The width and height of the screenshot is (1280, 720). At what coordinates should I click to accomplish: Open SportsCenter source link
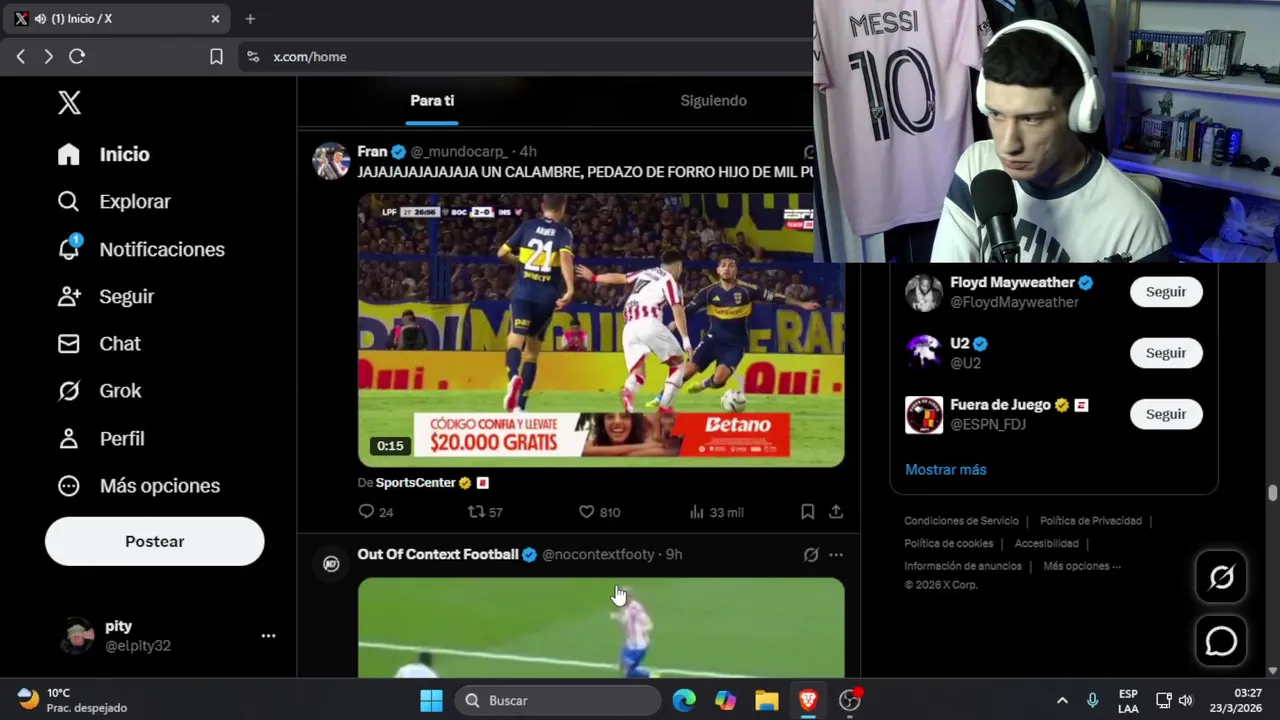click(415, 482)
